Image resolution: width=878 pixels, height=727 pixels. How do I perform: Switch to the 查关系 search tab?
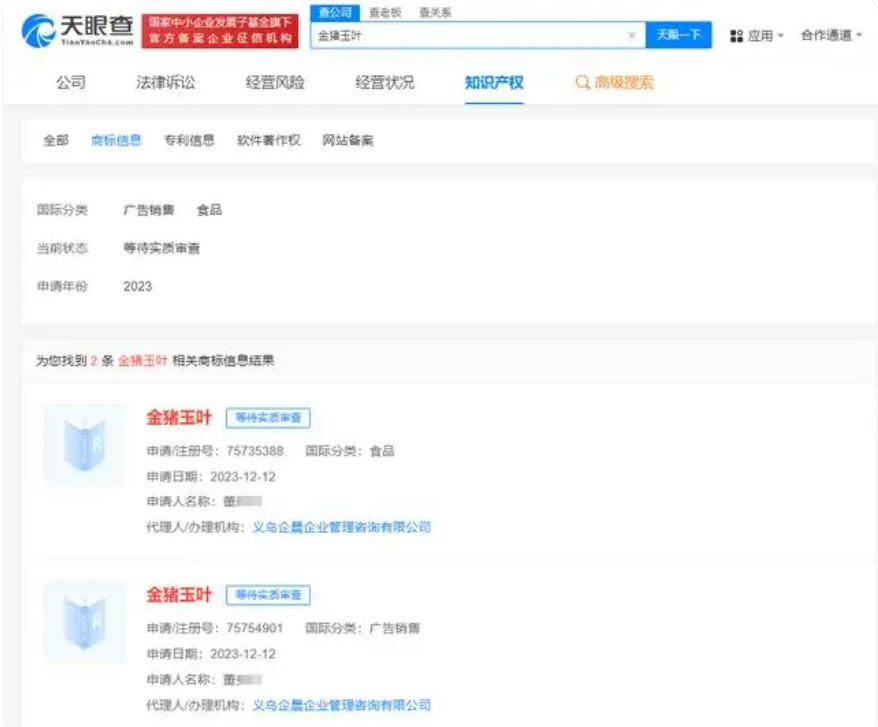[x=434, y=13]
